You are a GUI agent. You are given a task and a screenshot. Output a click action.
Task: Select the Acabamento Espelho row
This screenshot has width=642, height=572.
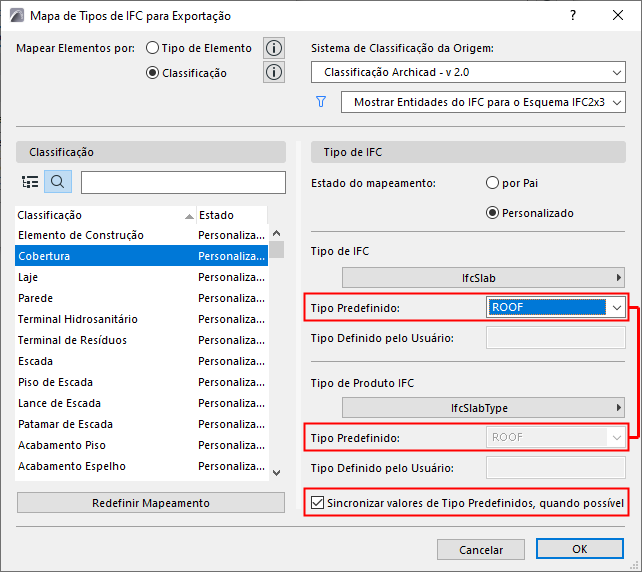(x=142, y=466)
